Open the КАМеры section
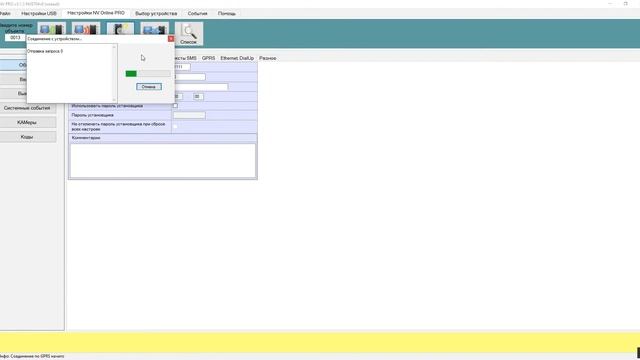This screenshot has height=360, width=640. (x=27, y=122)
